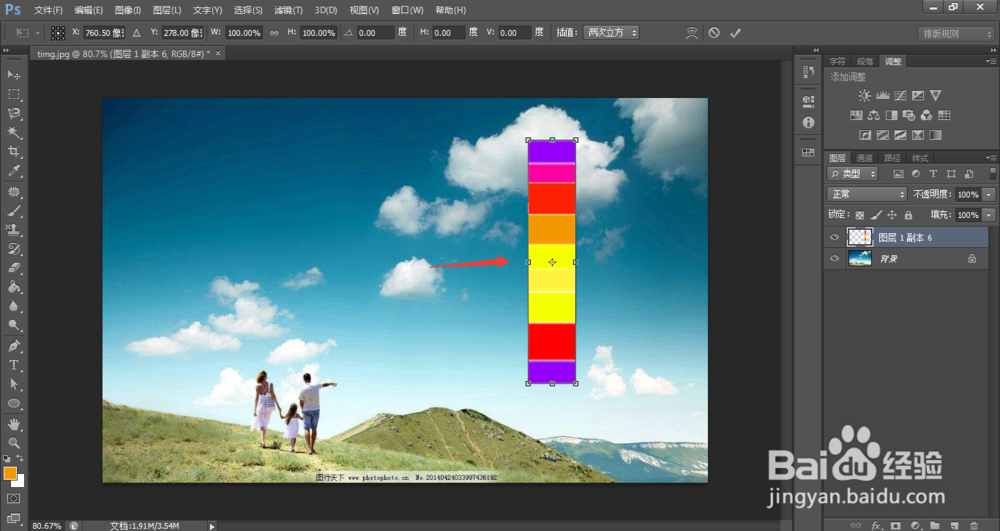Viewport: 1000px width, 531px height.
Task: Open the 类型 layer filter dropdown
Action: pyautogui.click(x=853, y=174)
